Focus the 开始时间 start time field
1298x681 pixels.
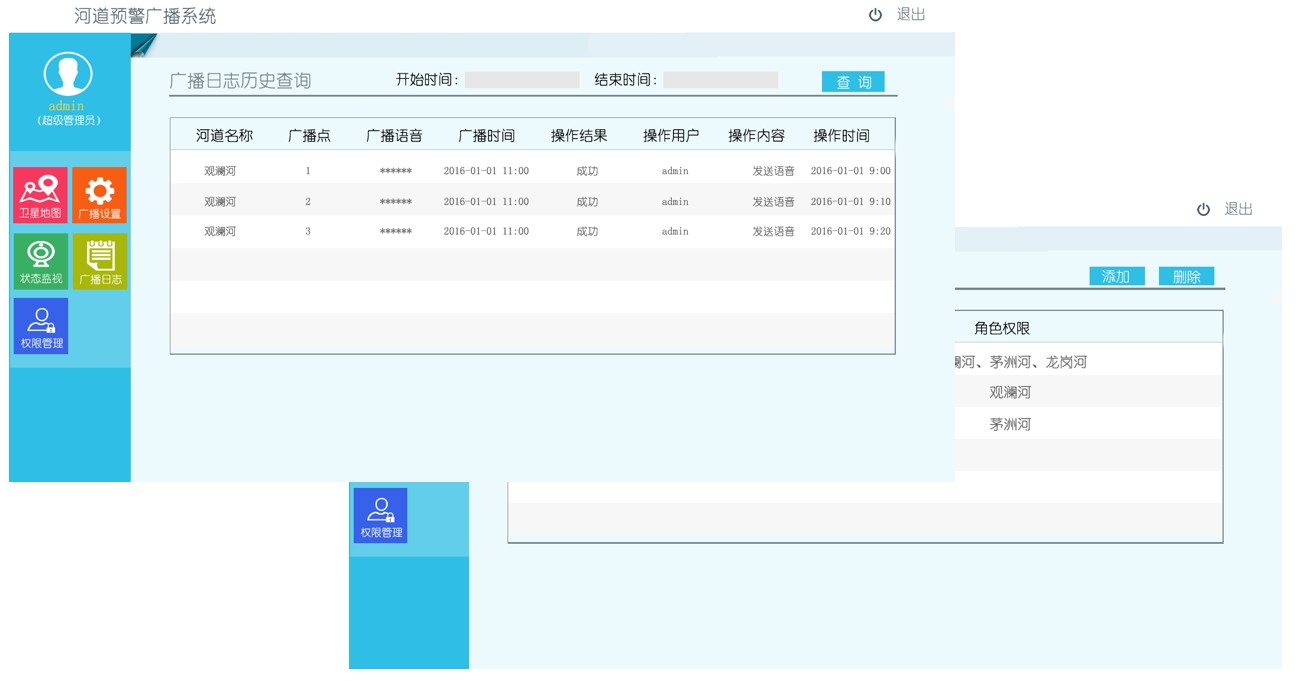(x=522, y=80)
